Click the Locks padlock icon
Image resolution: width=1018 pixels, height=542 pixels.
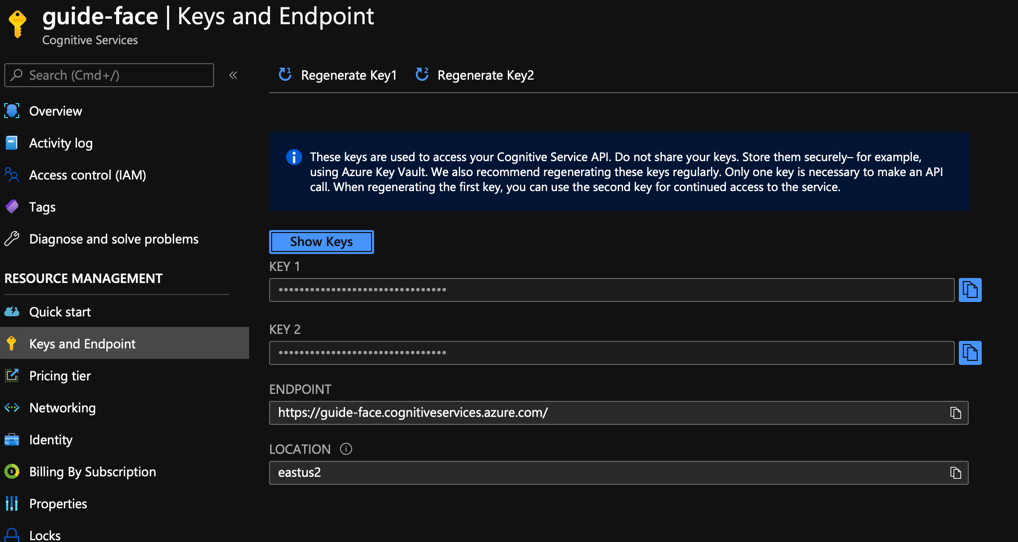(x=12, y=535)
